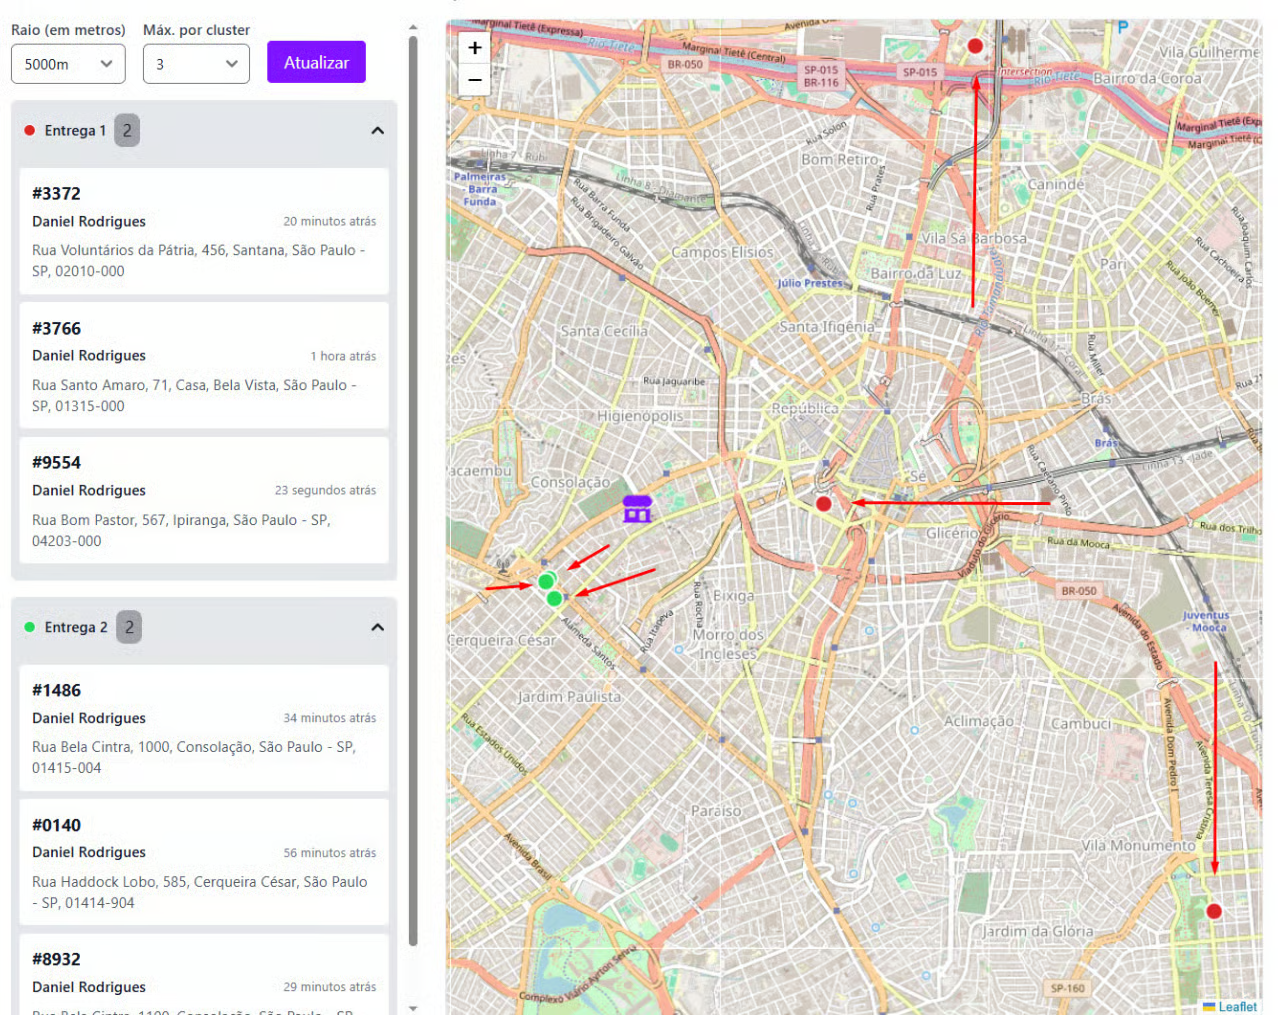Screen dimensions: 1278x1015
Task: Select the upper green delivery marker
Action: (x=545, y=581)
